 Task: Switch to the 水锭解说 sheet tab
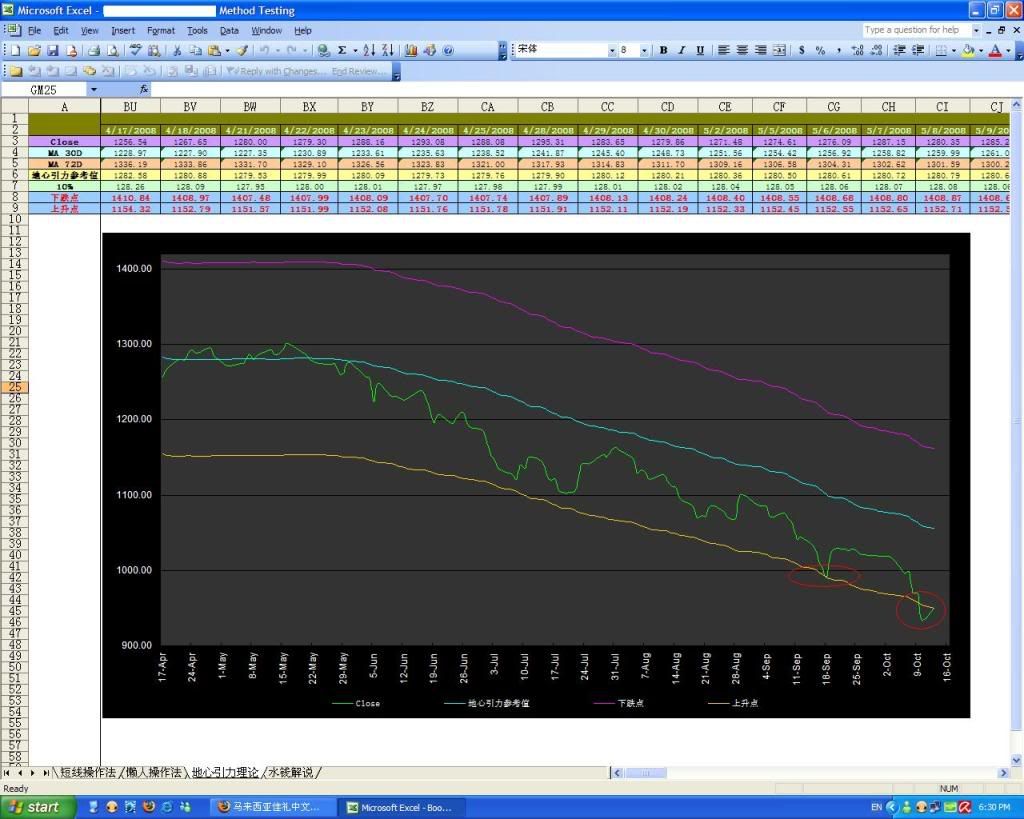291,773
